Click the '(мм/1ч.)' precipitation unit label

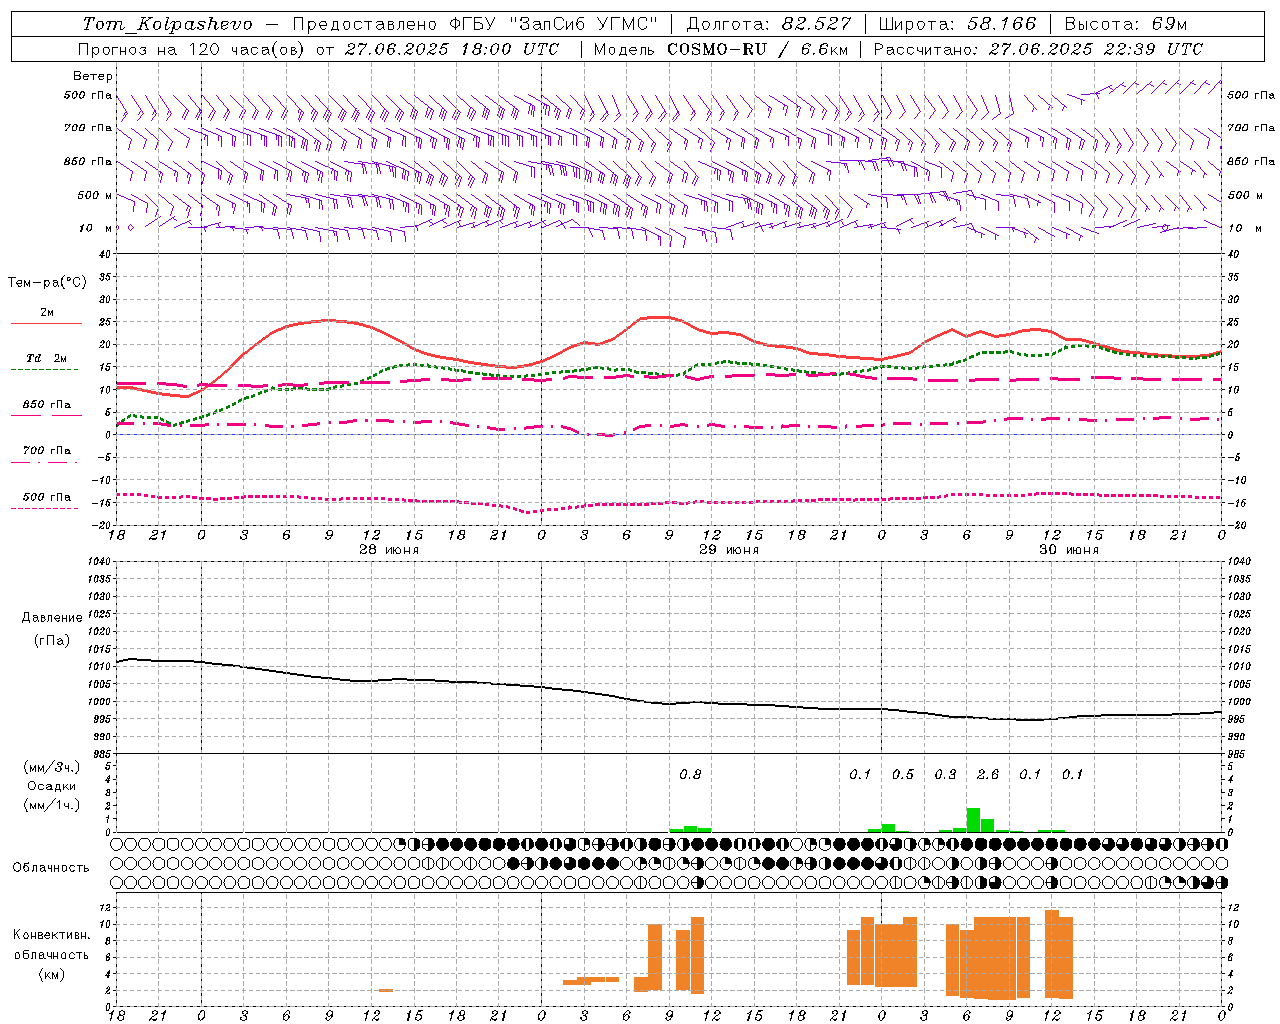point(52,804)
